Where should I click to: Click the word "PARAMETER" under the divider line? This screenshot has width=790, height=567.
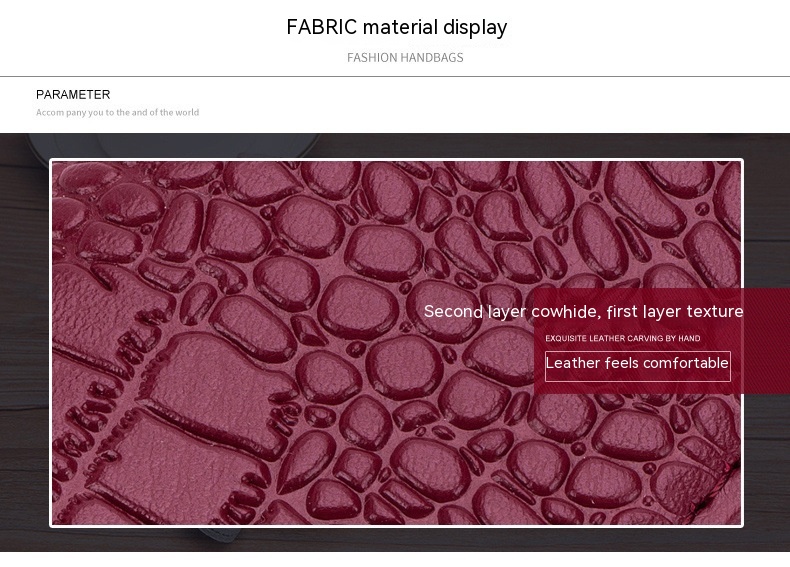73,95
